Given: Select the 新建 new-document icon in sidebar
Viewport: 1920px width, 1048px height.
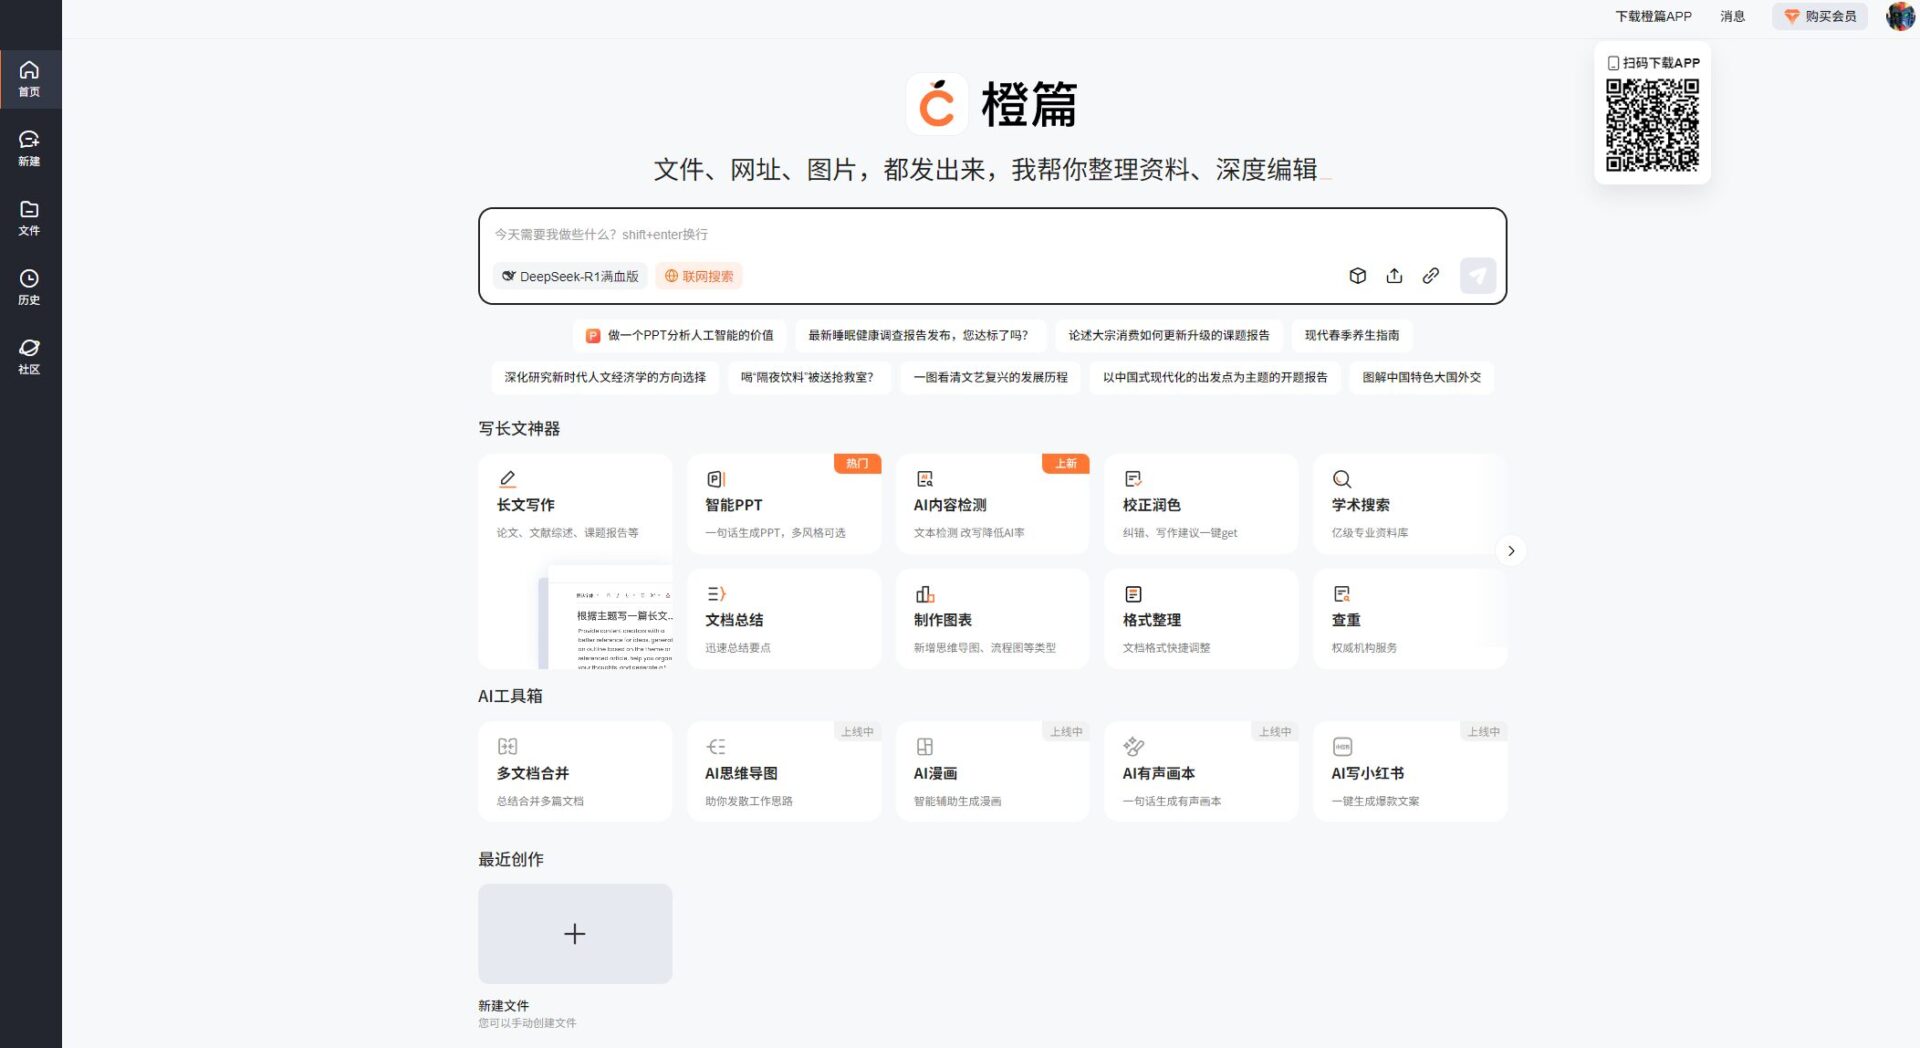Looking at the screenshot, I should point(30,148).
